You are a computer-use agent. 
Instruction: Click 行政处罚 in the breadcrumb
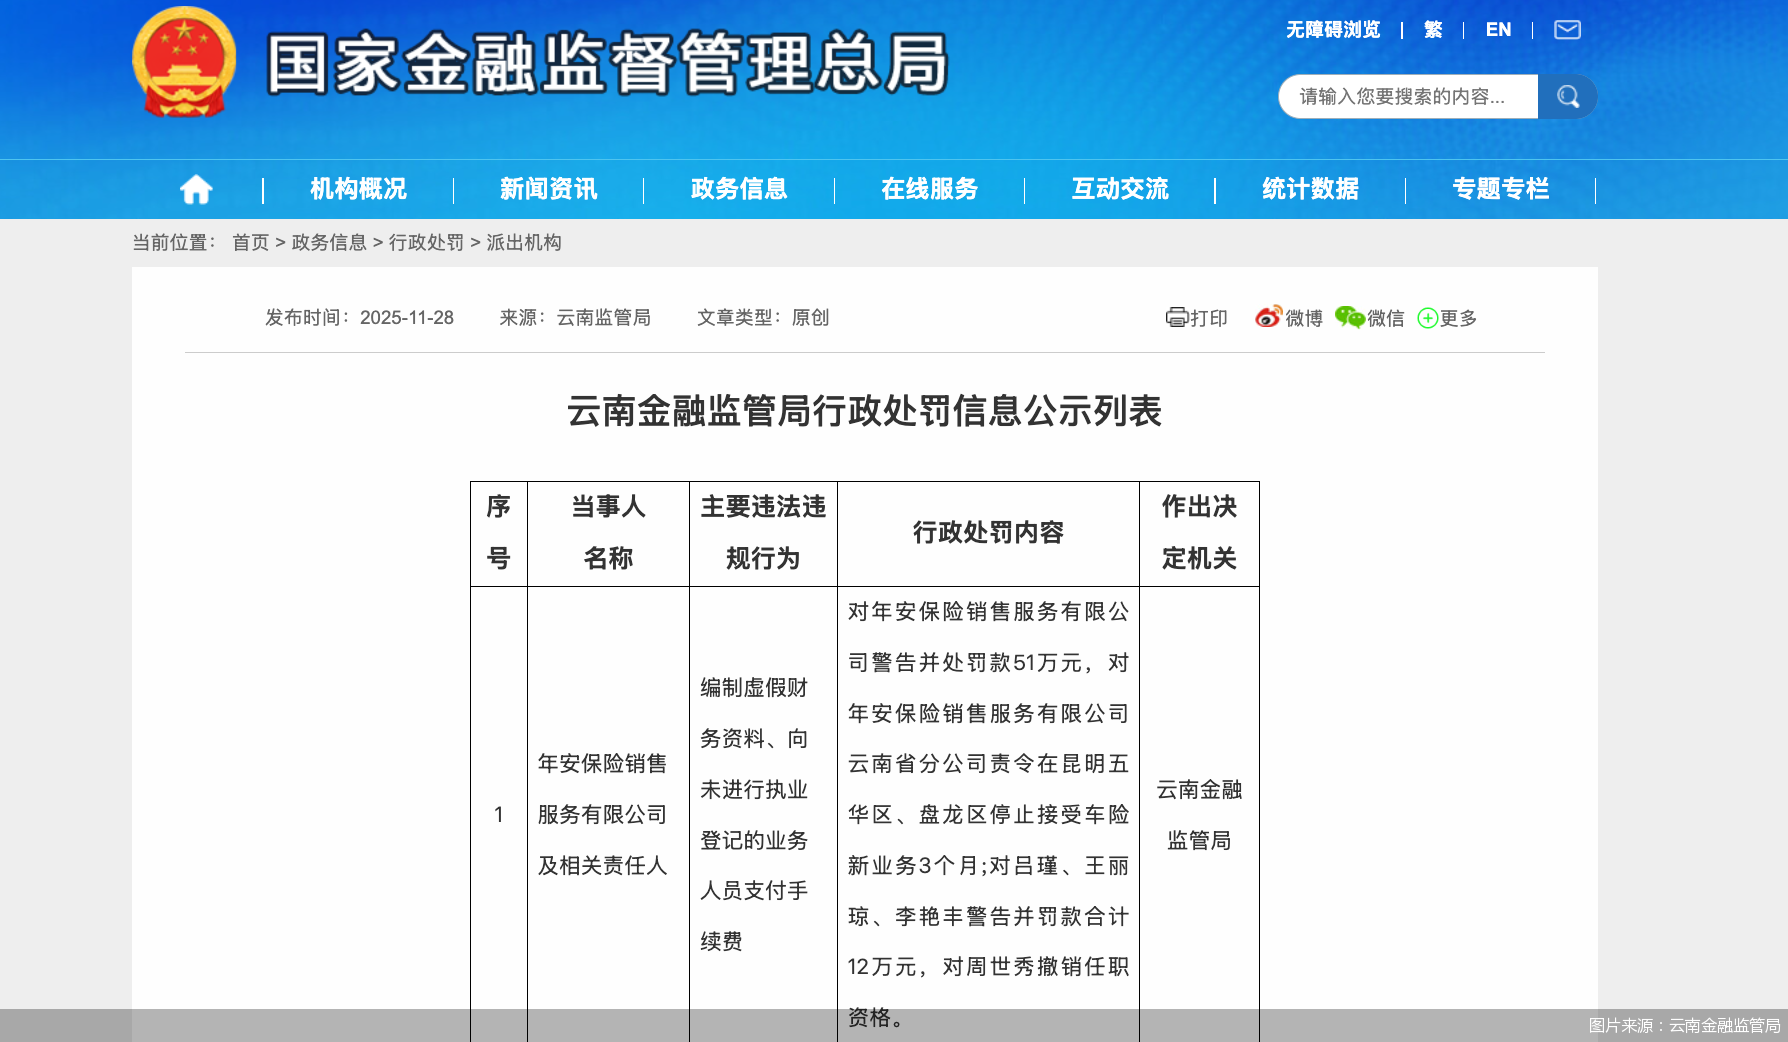(x=426, y=243)
